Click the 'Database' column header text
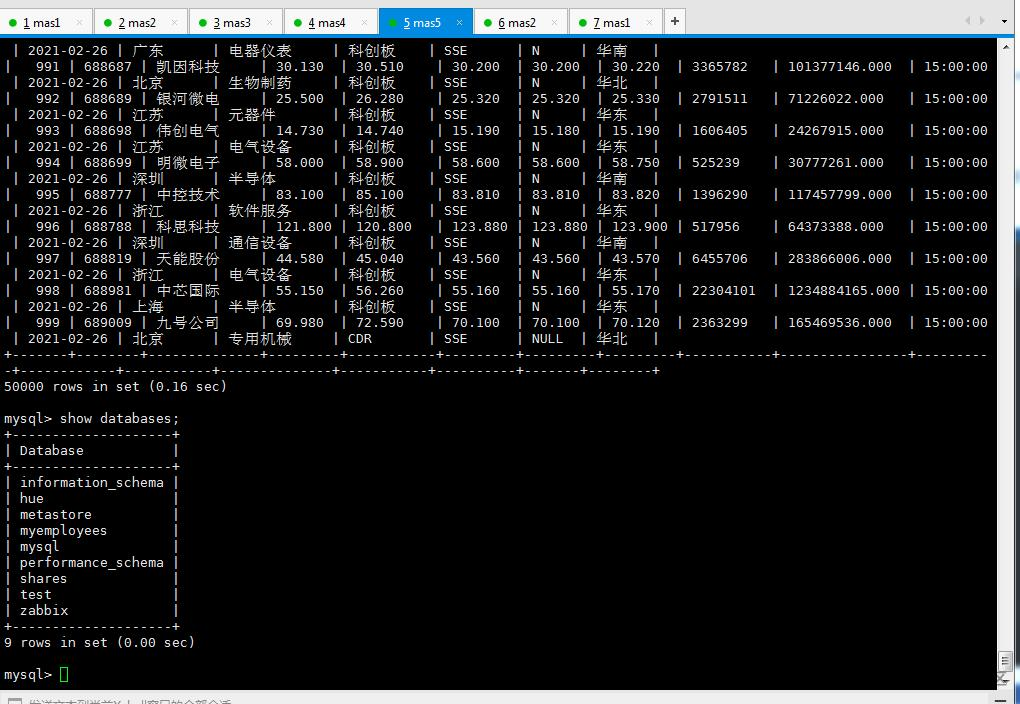The width and height of the screenshot is (1020, 704). (x=51, y=450)
